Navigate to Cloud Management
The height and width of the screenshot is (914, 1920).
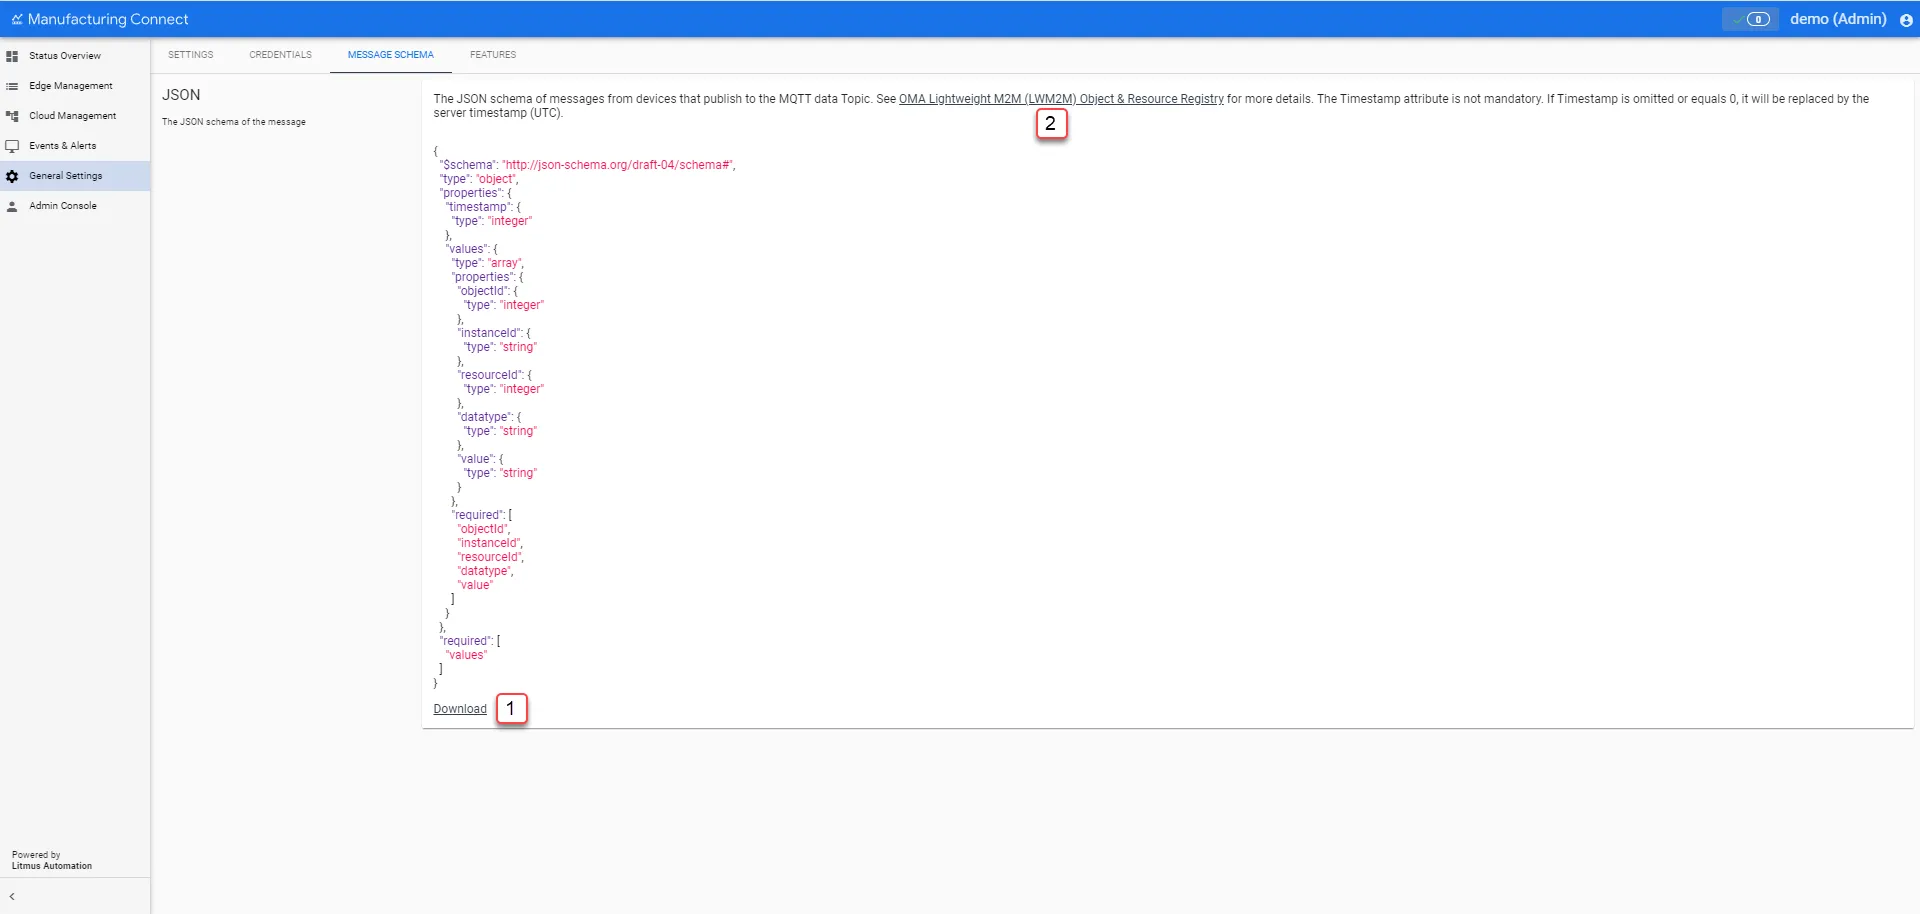click(x=75, y=116)
